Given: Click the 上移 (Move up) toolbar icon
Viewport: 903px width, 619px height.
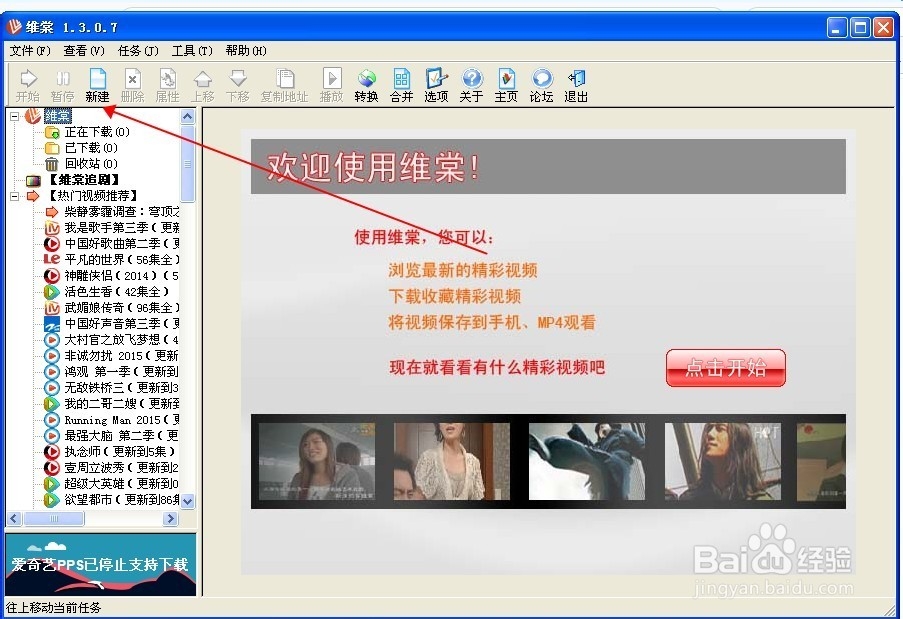Looking at the screenshot, I should point(203,85).
